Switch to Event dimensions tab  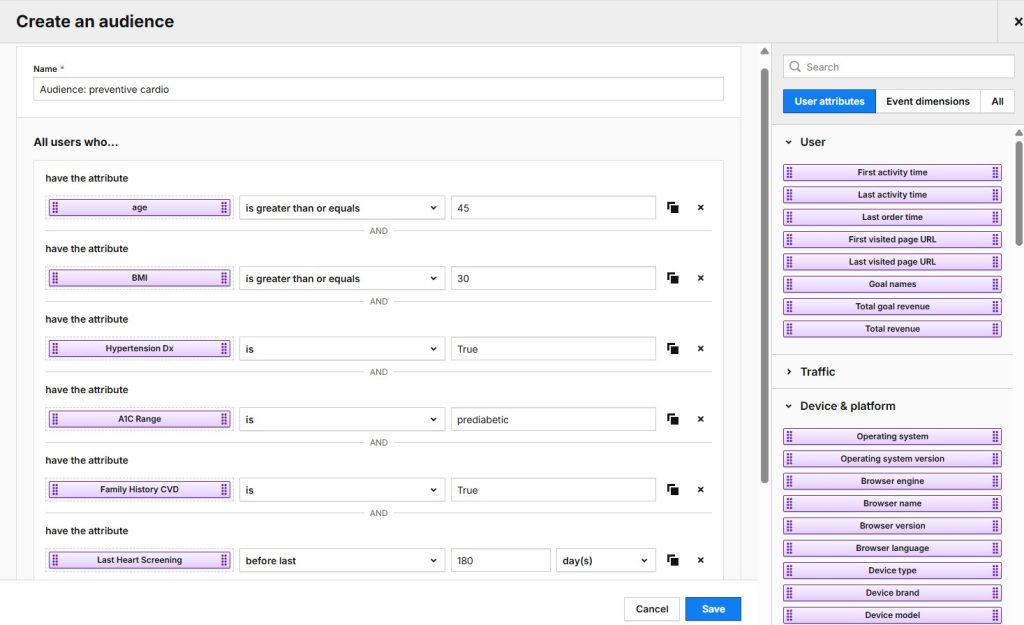tap(927, 101)
